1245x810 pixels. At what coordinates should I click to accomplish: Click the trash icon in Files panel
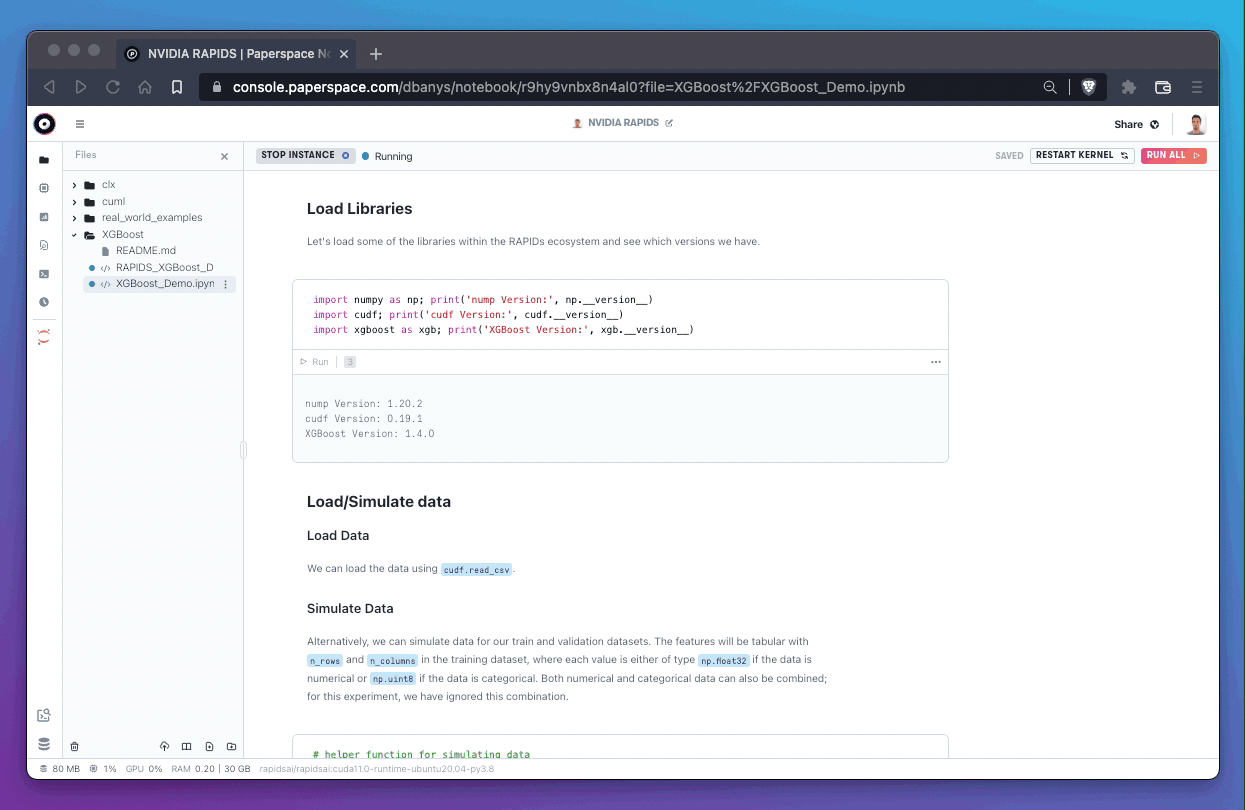coord(74,747)
